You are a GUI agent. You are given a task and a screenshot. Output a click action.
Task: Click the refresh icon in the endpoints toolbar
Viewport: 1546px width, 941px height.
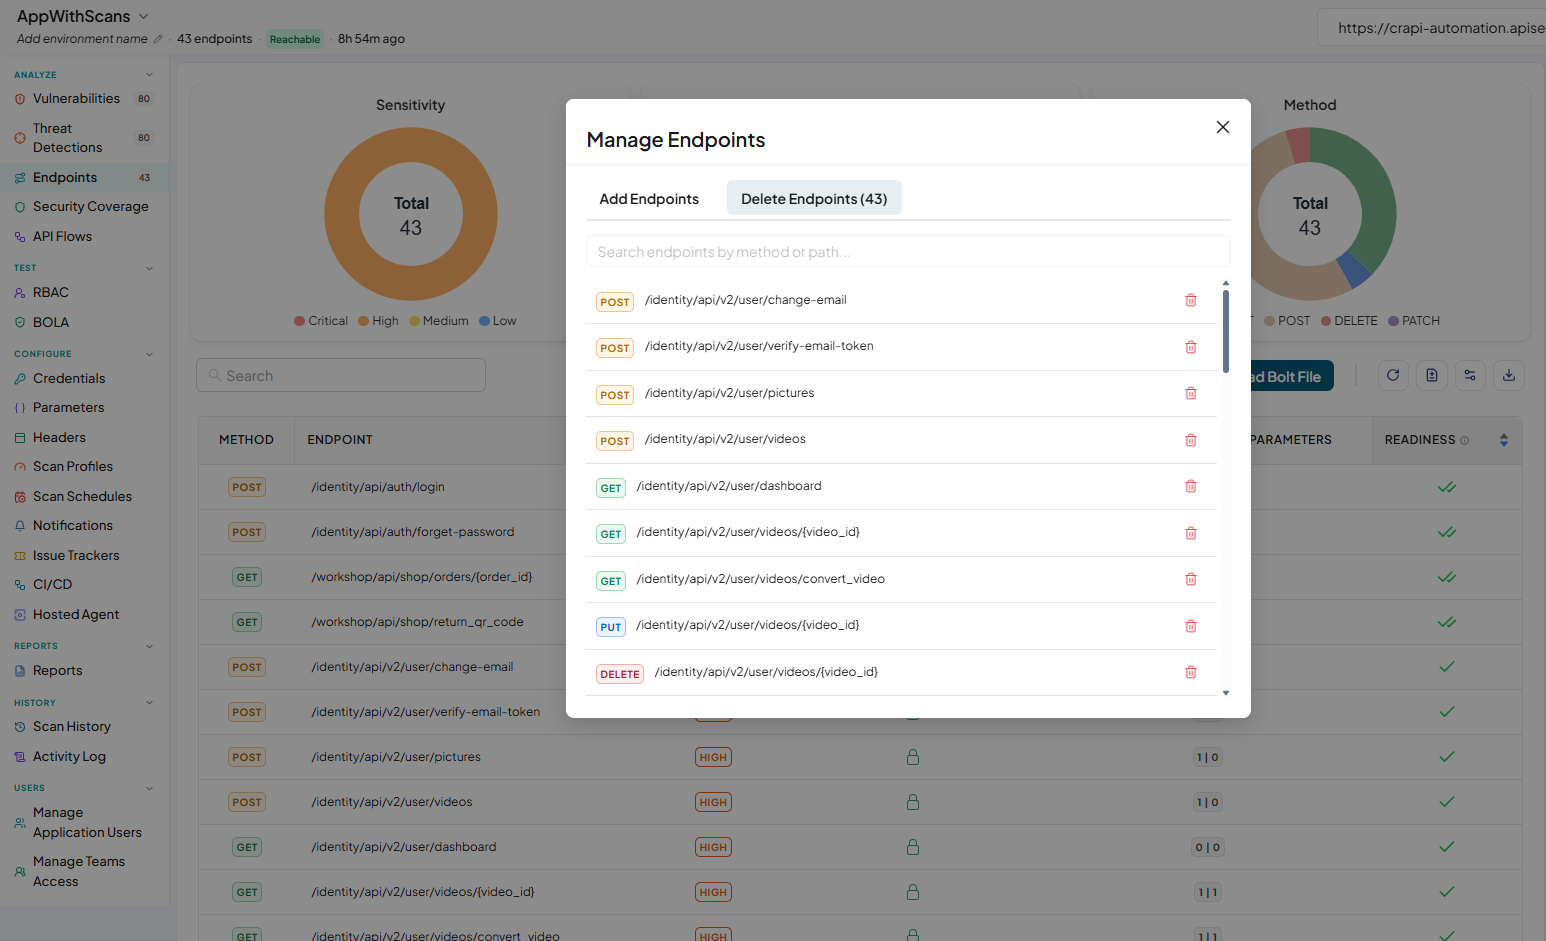(1393, 375)
